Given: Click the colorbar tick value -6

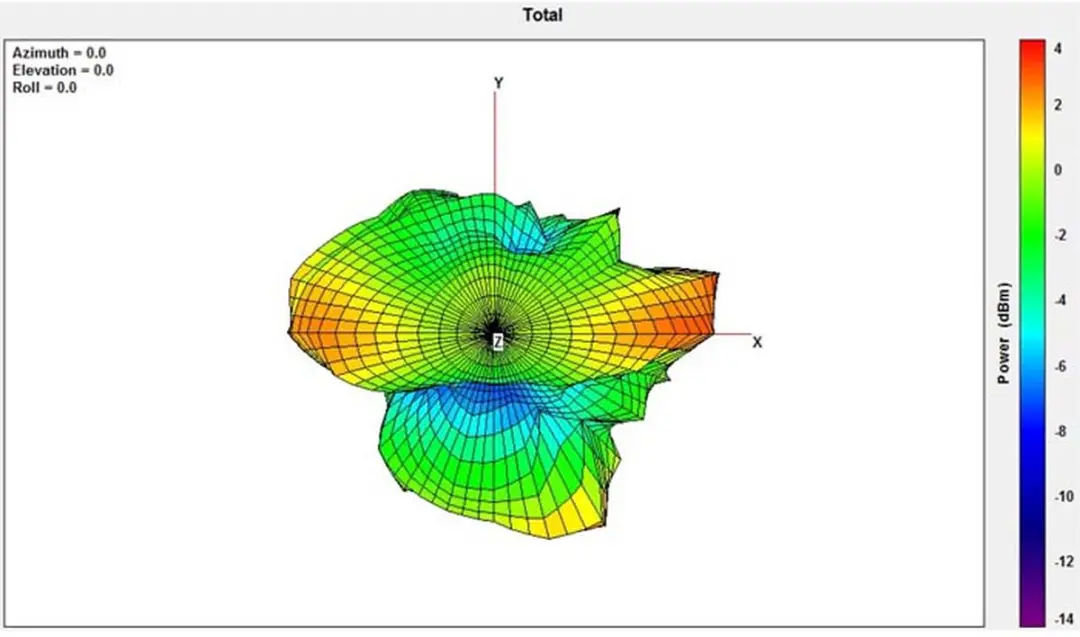Looking at the screenshot, I should click(x=1061, y=366).
